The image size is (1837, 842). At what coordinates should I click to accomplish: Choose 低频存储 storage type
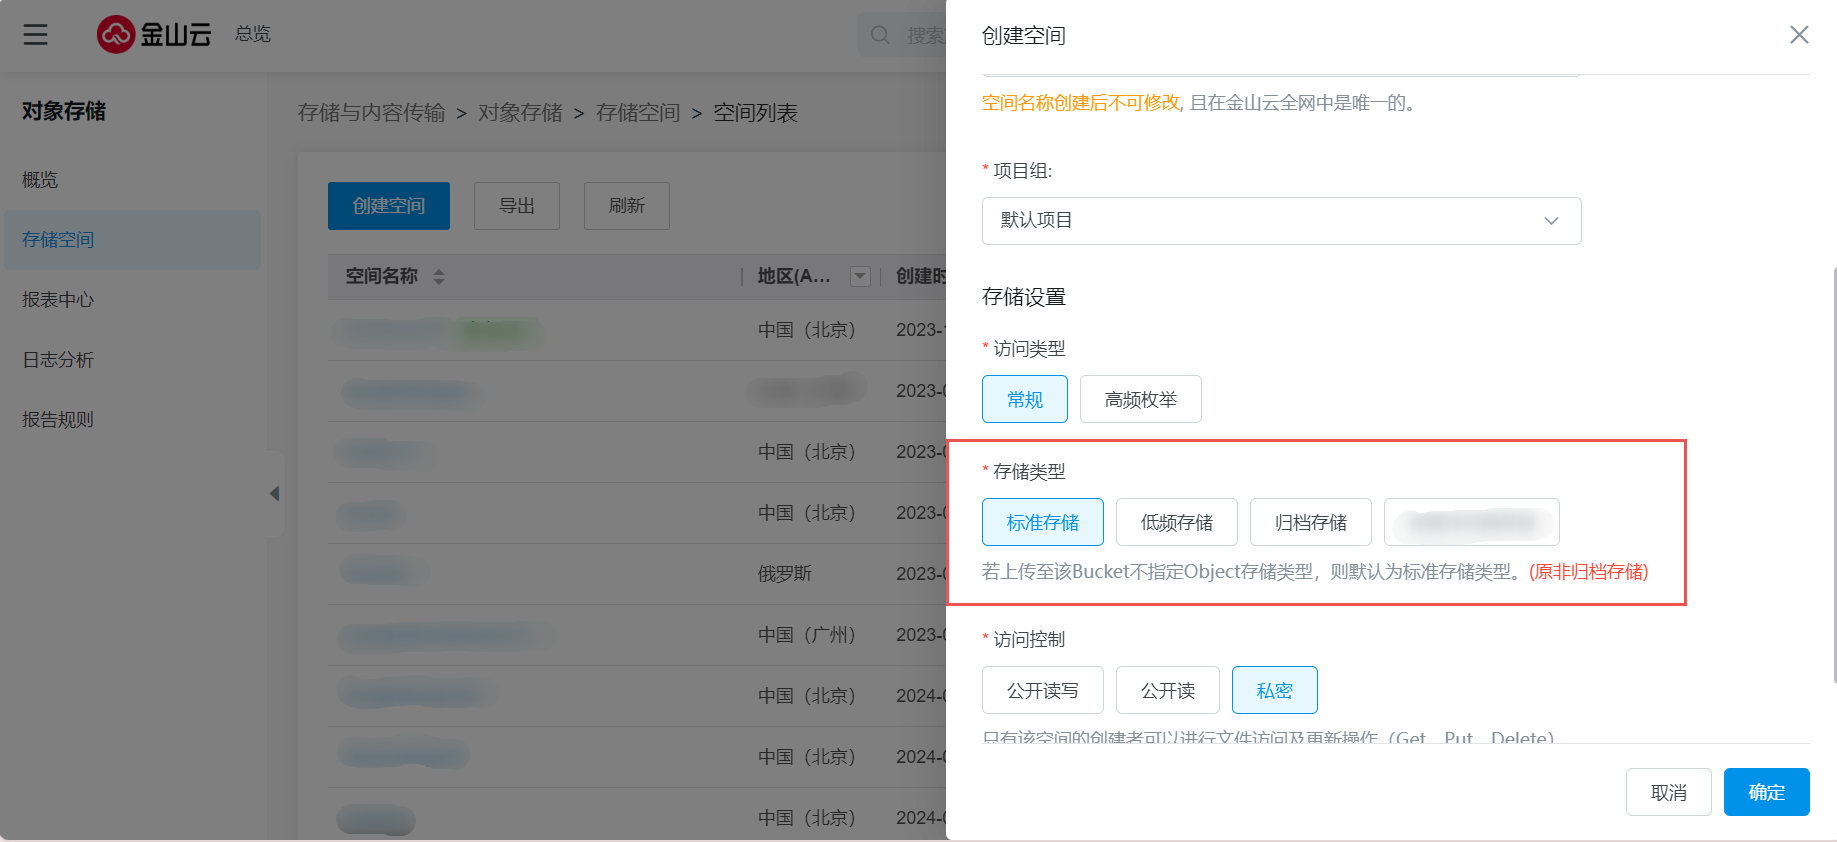click(1176, 523)
